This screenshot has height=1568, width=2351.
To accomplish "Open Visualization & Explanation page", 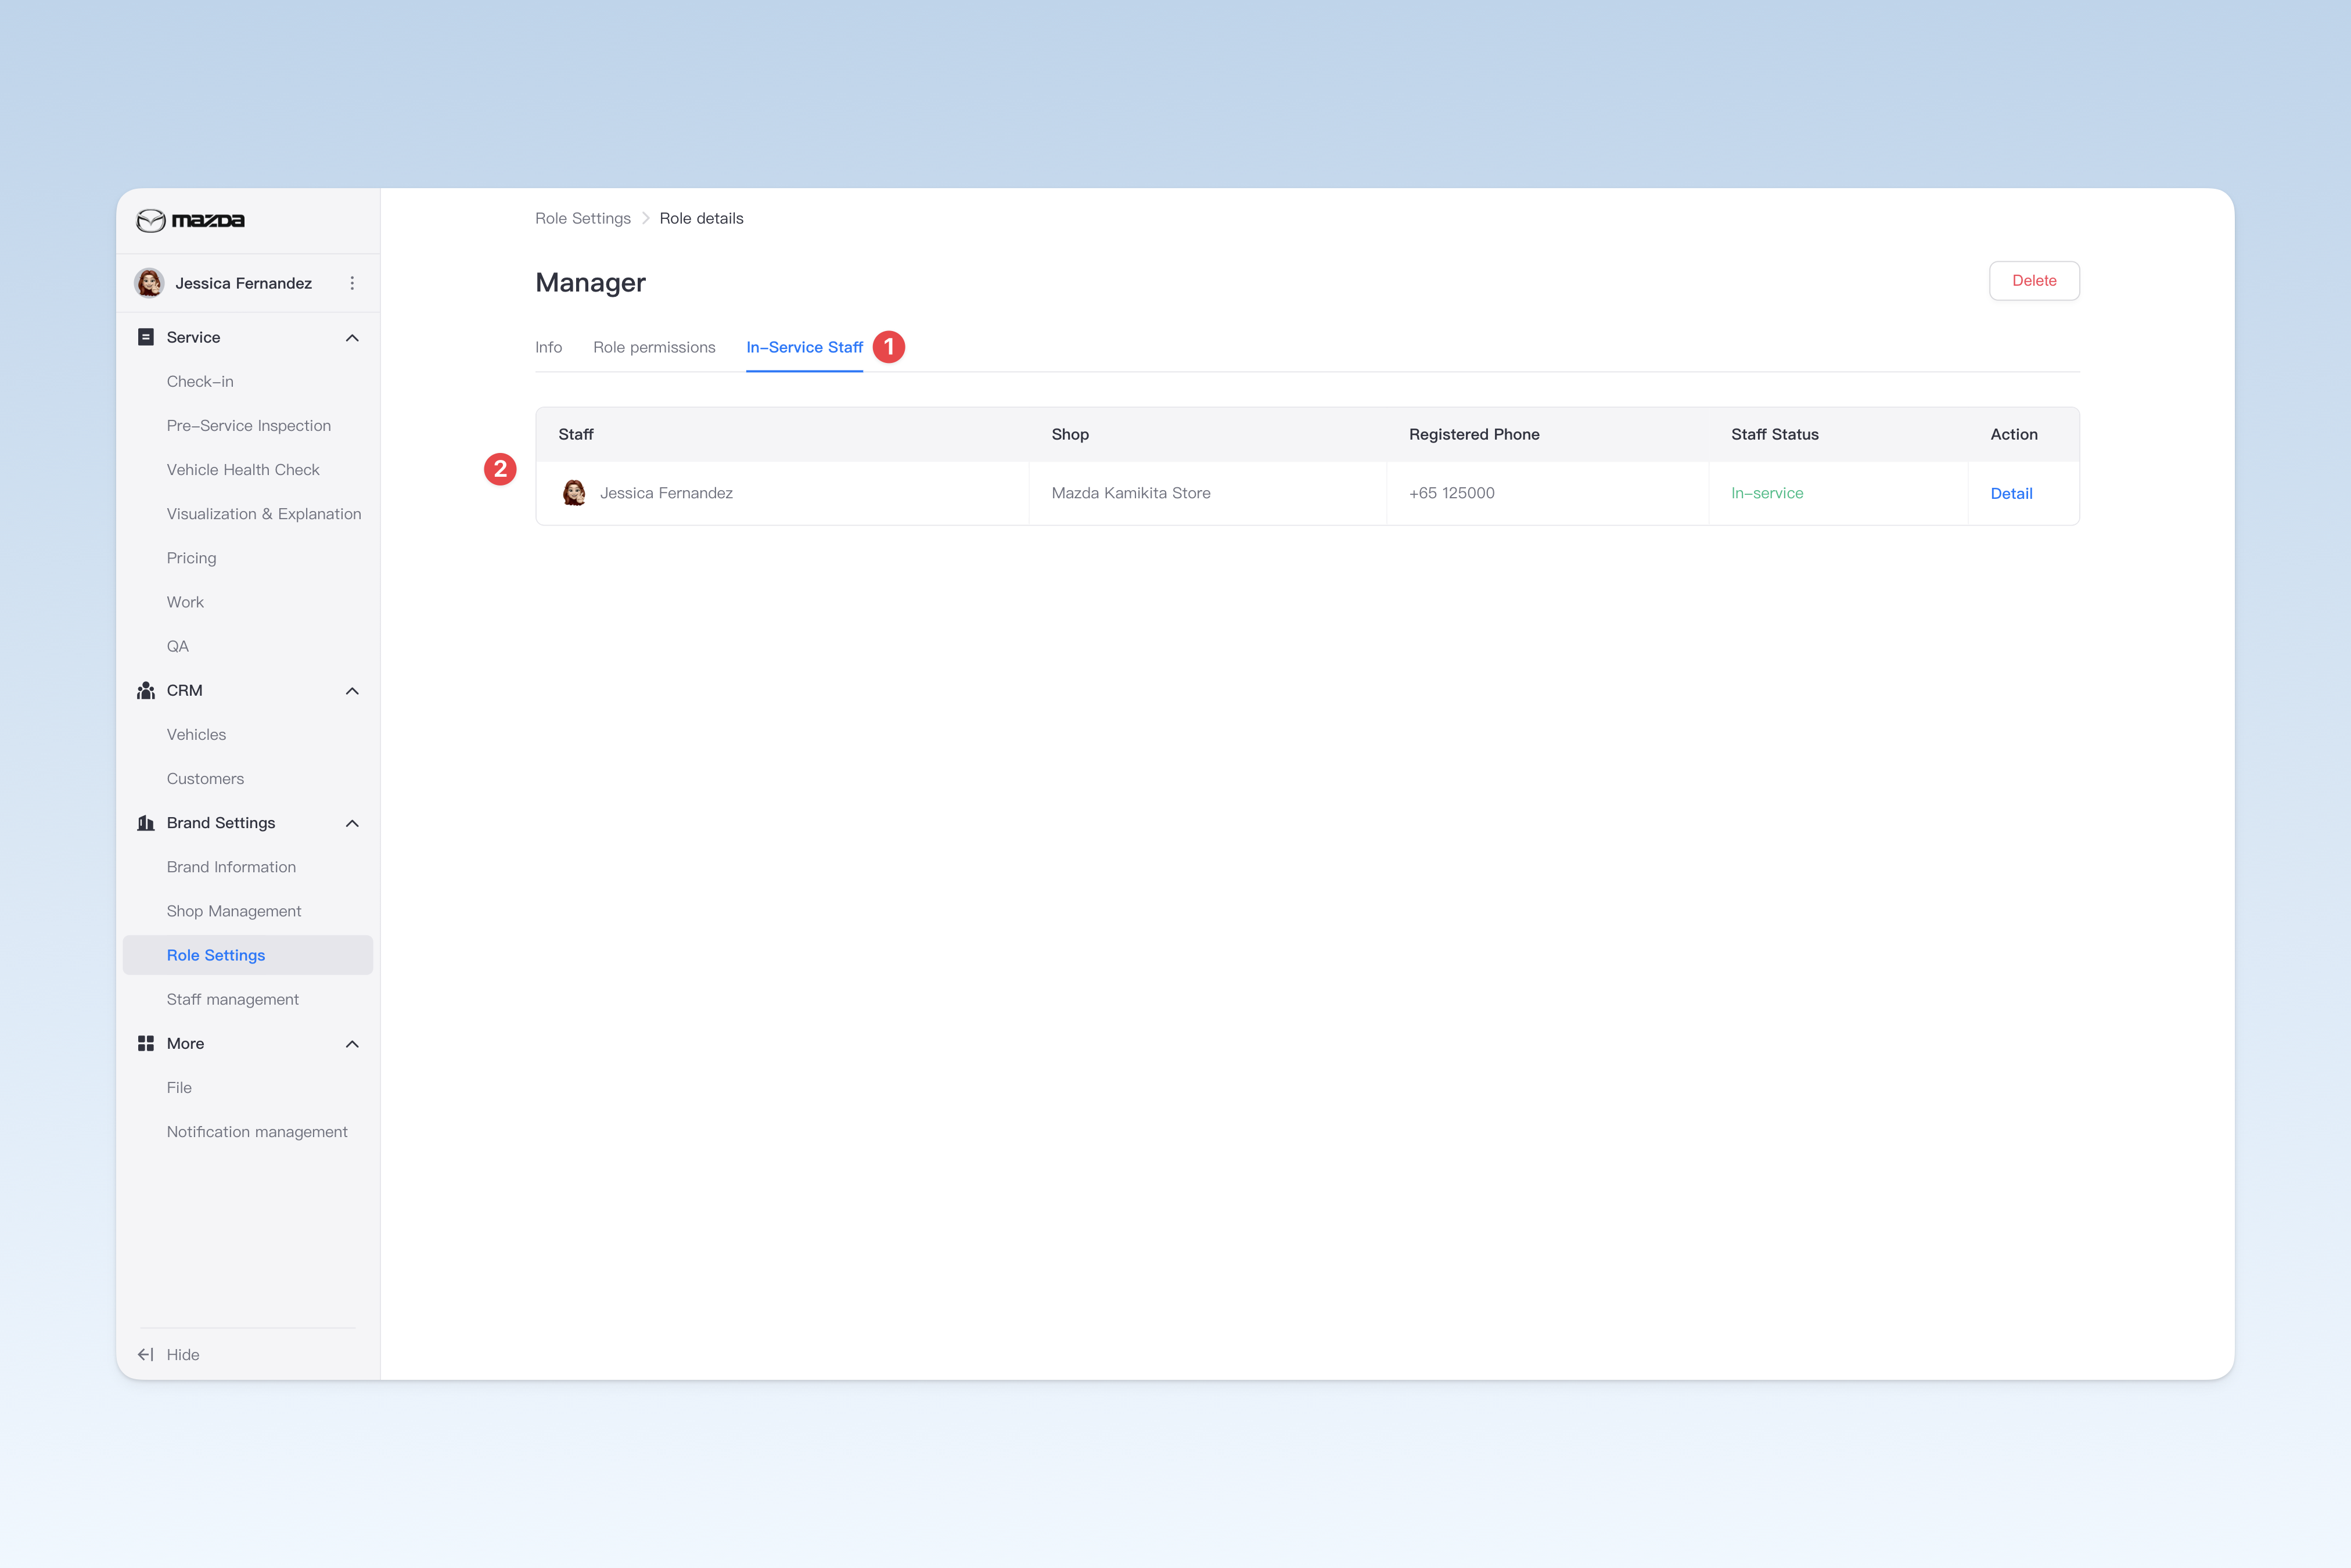I will click(x=264, y=514).
